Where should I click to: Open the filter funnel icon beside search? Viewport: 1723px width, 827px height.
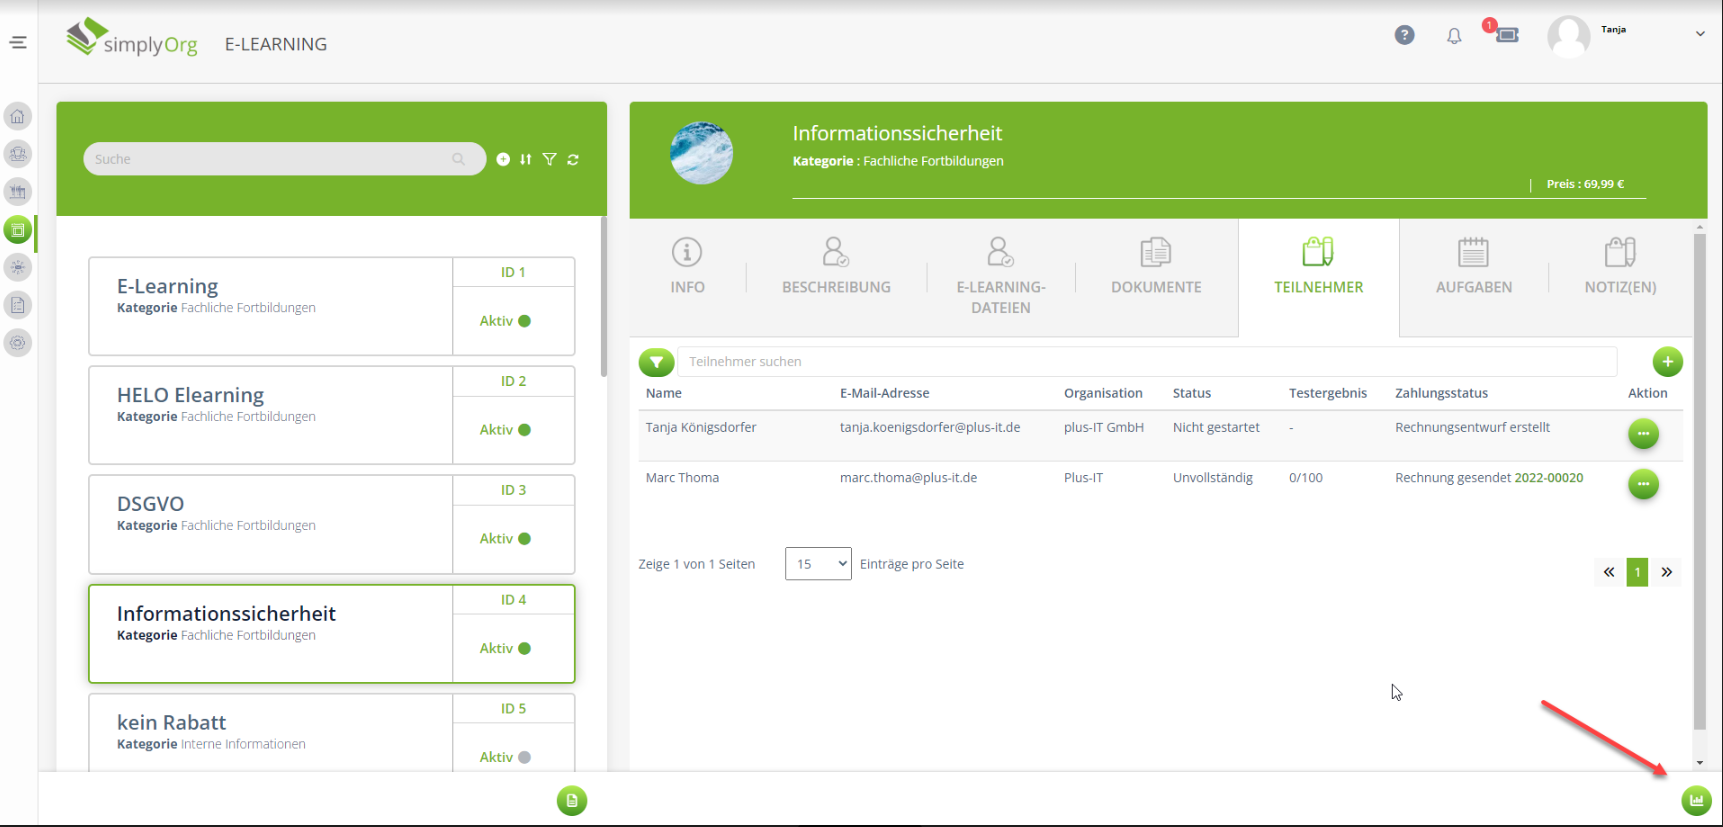(x=549, y=159)
